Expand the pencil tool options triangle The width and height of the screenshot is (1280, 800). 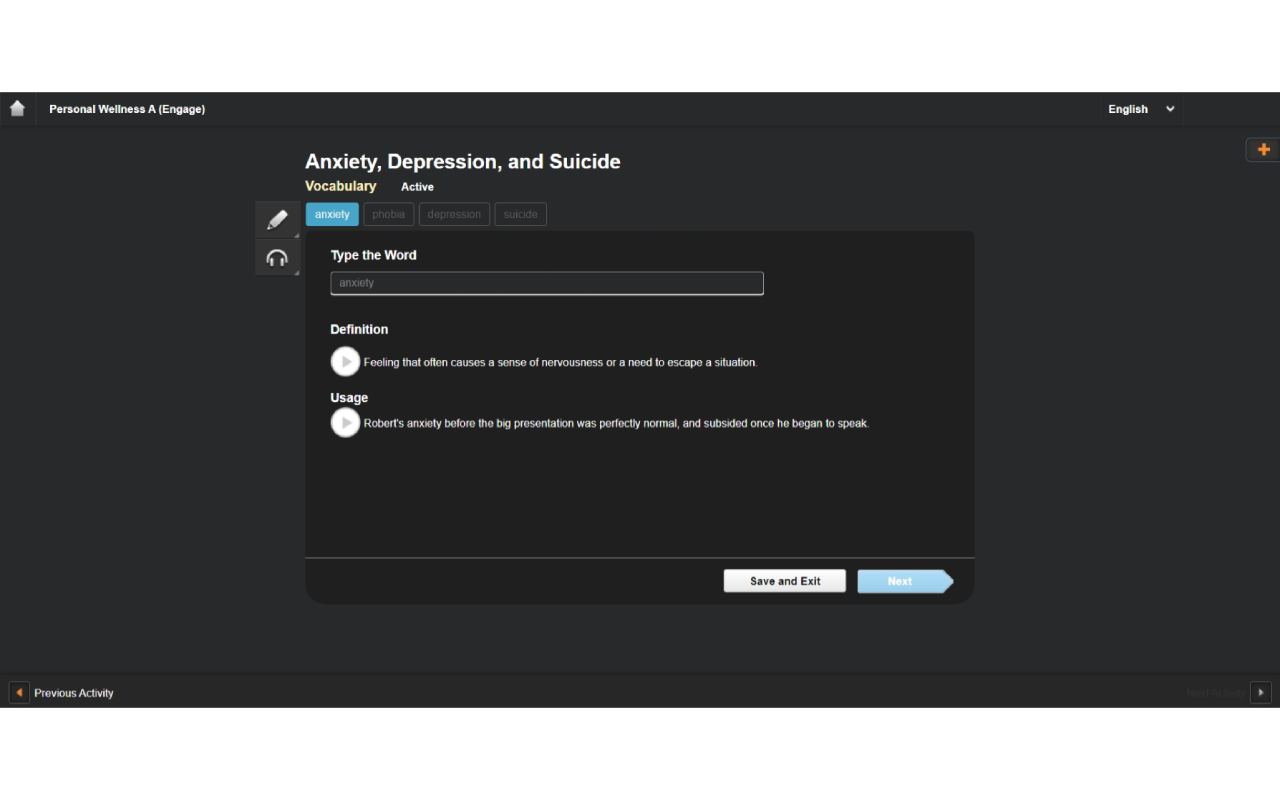pos(295,233)
